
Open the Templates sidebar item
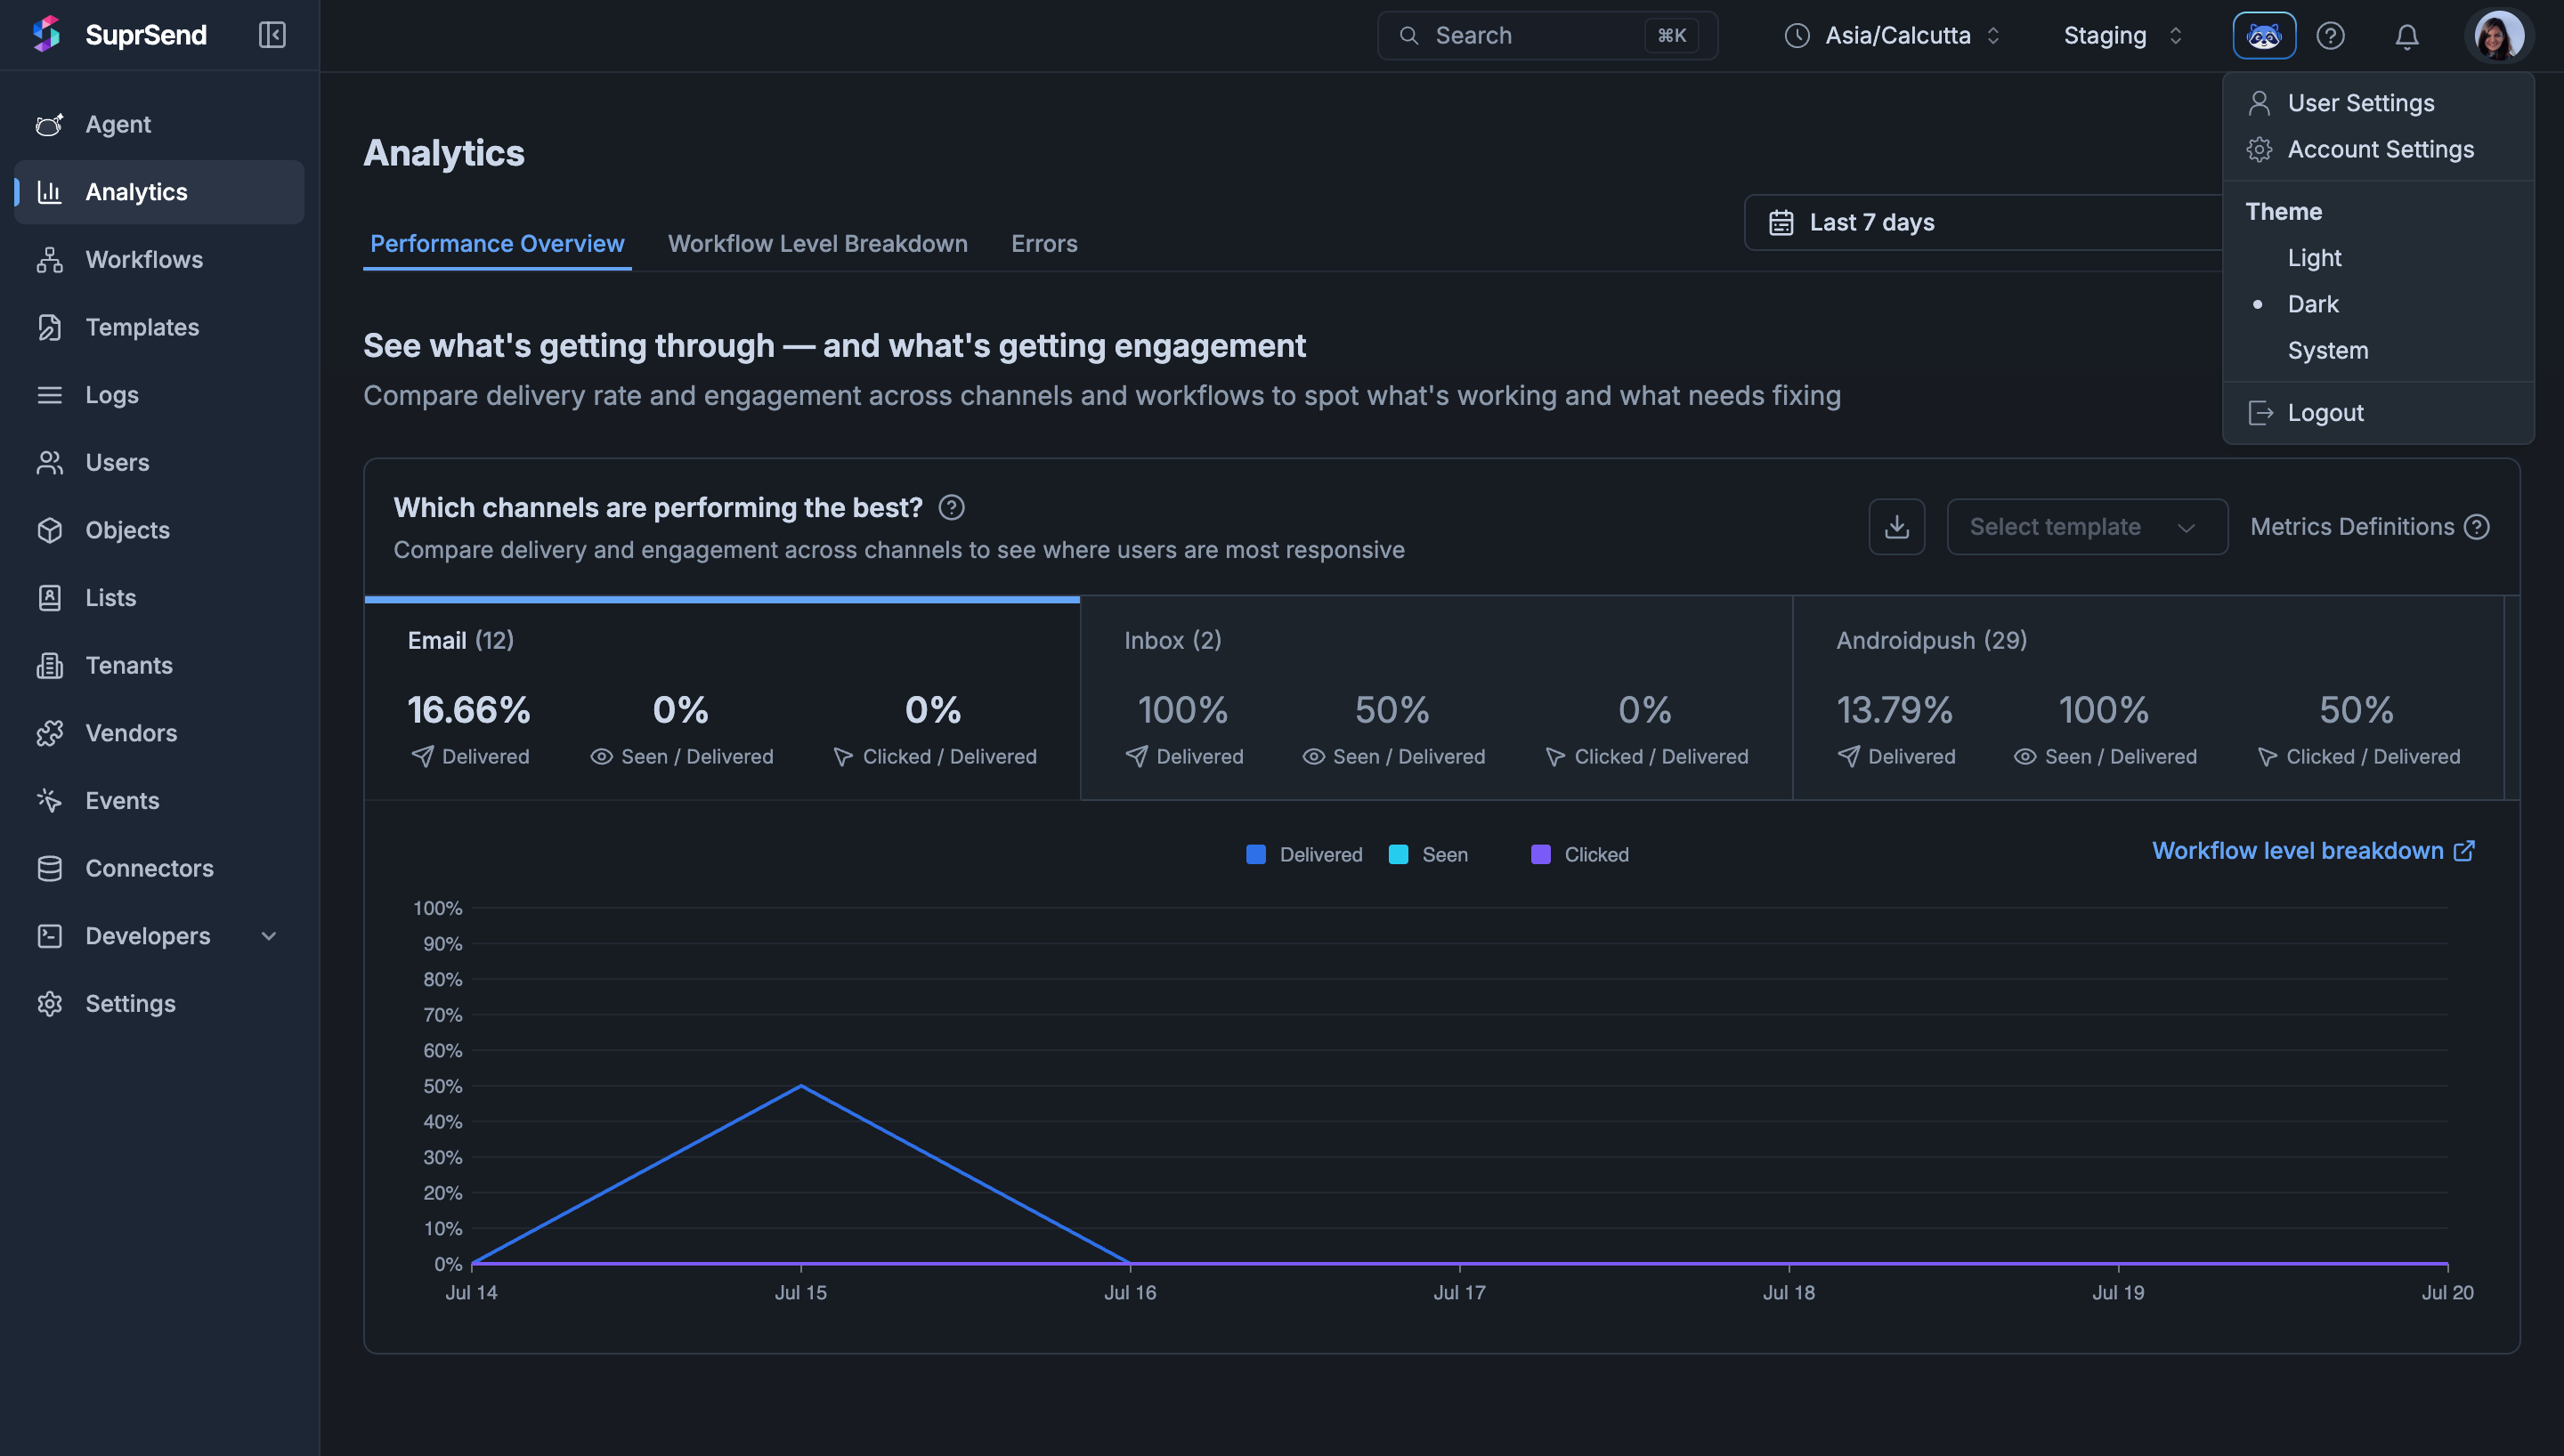point(159,327)
